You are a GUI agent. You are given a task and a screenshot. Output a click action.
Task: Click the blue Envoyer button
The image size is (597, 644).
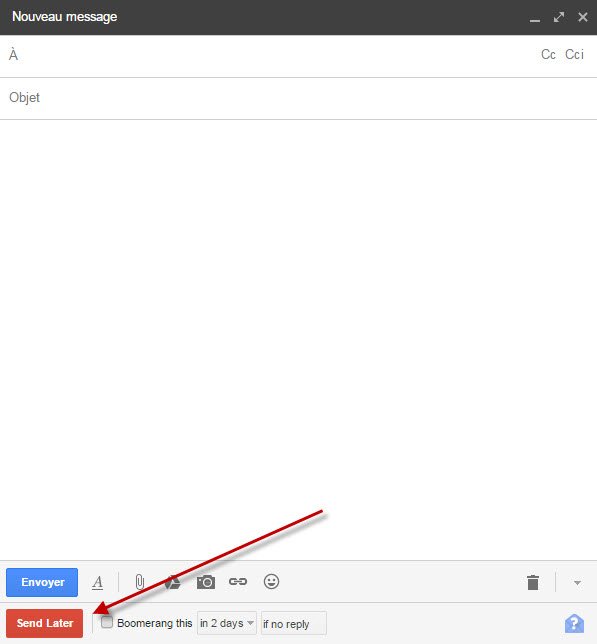tap(42, 582)
